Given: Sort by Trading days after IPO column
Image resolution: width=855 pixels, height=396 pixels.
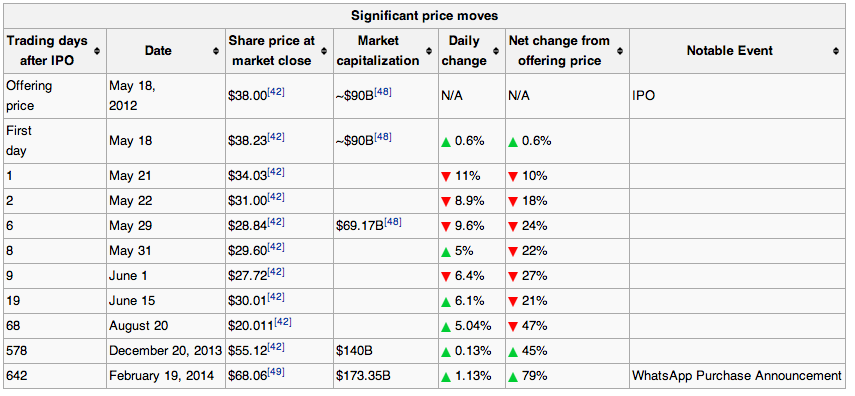Looking at the screenshot, I should (x=97, y=51).
